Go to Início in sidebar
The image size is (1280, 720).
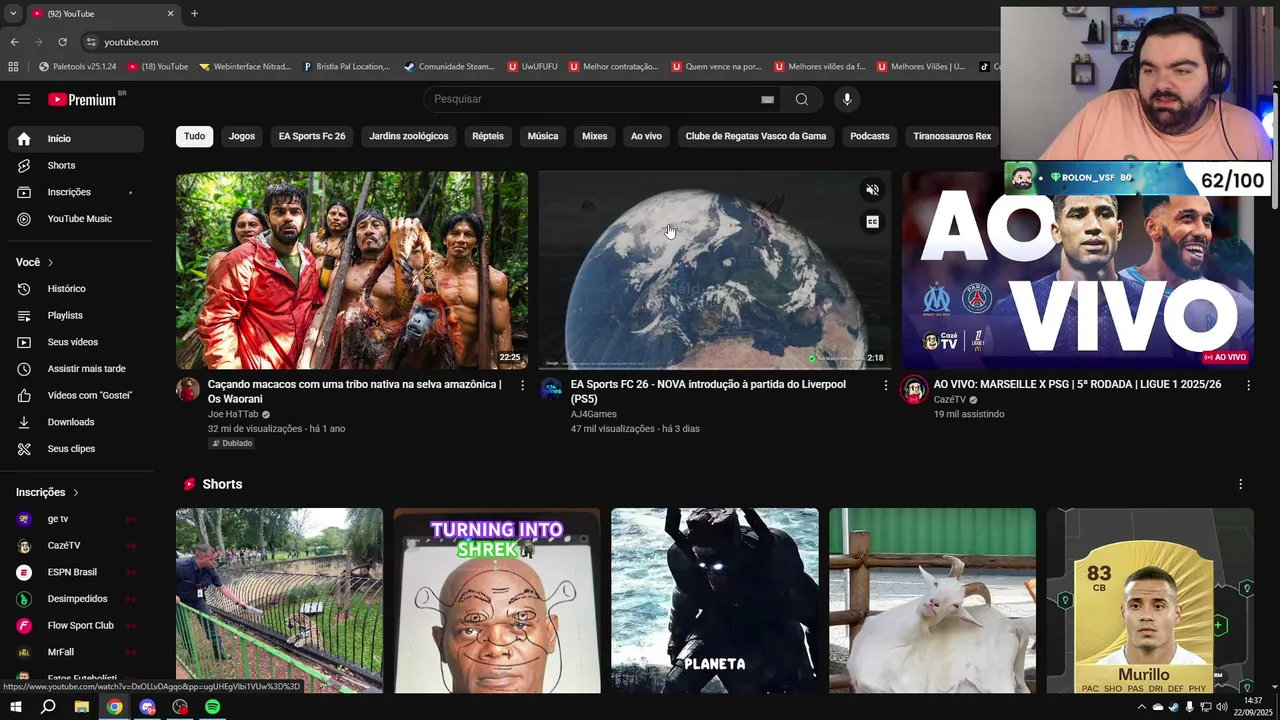tap(76, 139)
